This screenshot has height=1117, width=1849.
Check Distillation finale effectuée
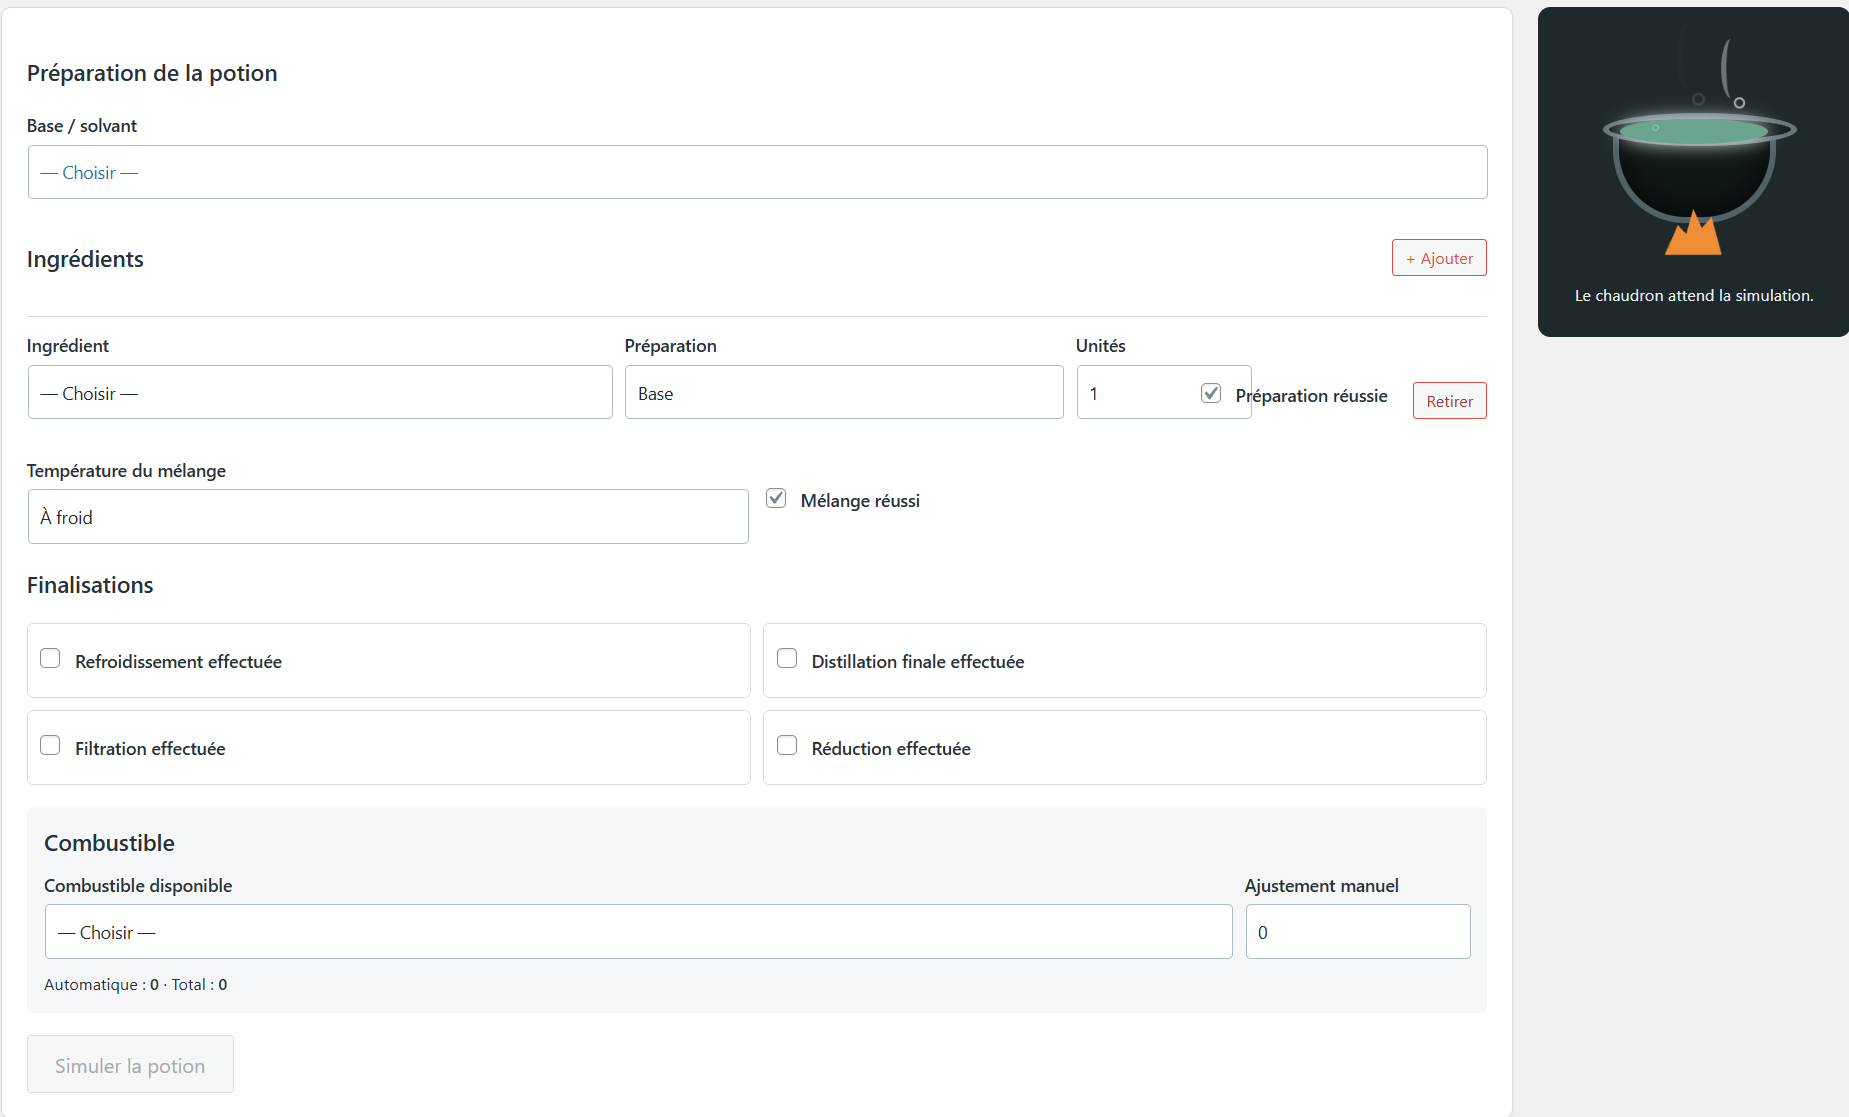click(787, 658)
